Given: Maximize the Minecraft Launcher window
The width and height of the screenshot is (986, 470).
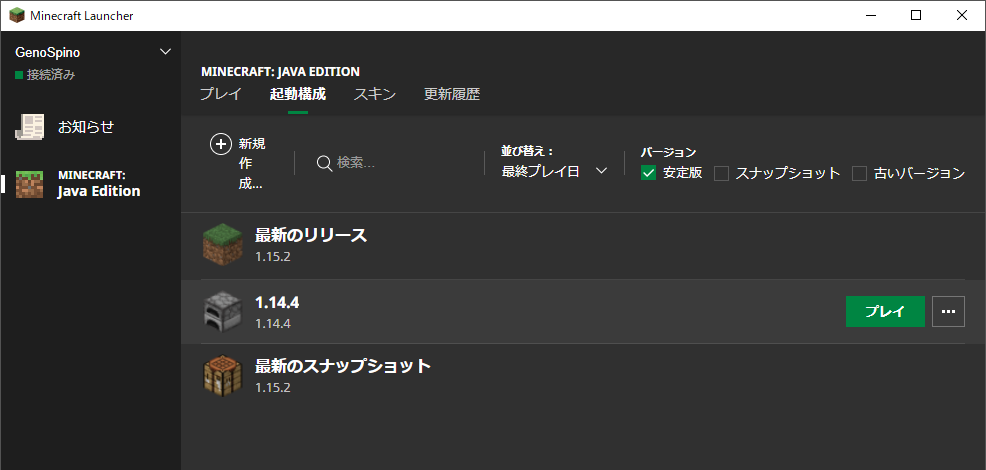Looking at the screenshot, I should [x=916, y=16].
